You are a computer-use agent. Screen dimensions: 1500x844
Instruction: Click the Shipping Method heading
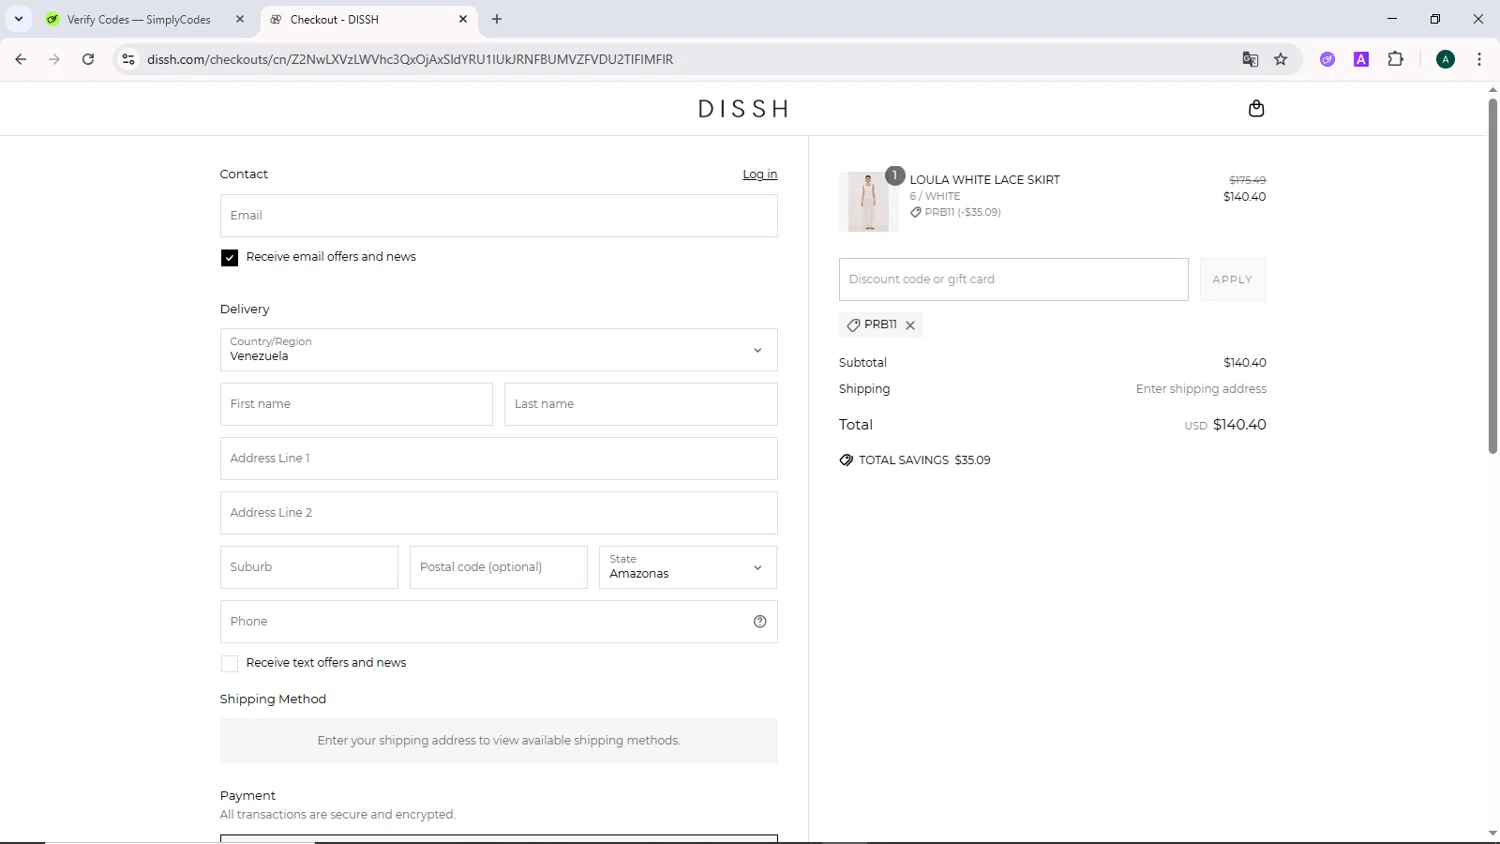(x=273, y=699)
